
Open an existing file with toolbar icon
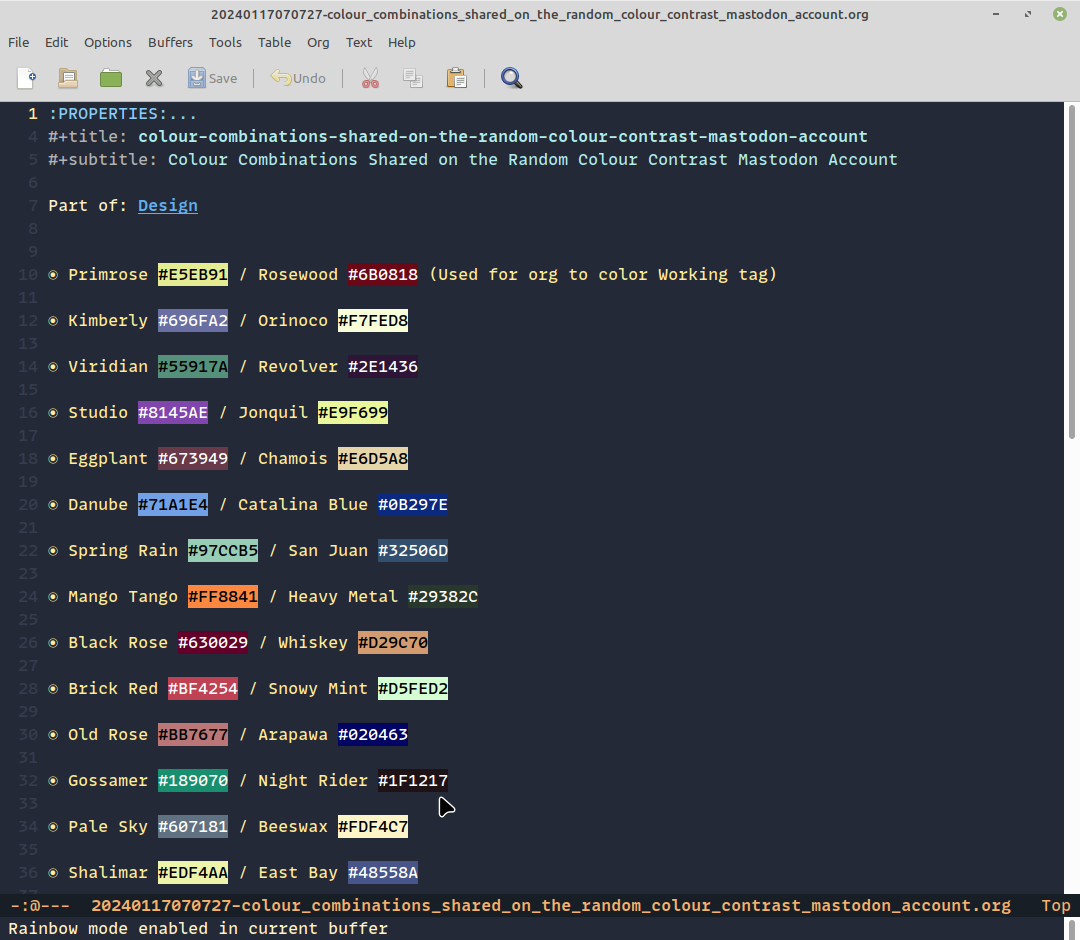(68, 78)
